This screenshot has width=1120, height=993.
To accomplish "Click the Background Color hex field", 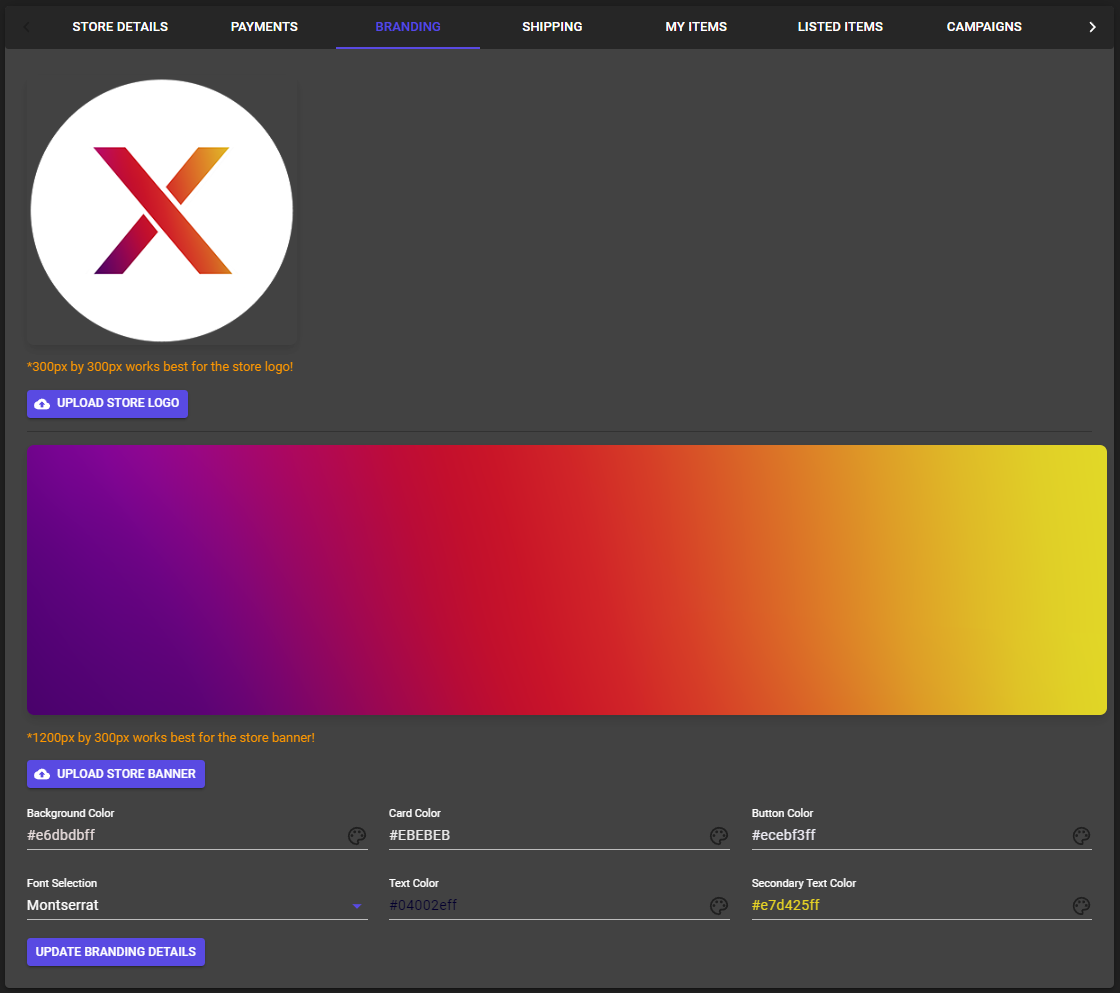I will point(185,836).
